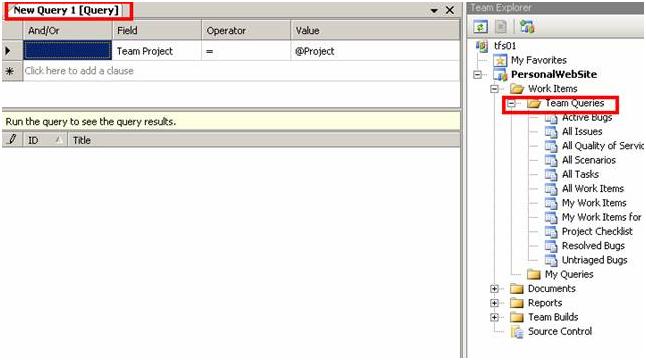Click the All Tasks query icon

(x=551, y=175)
